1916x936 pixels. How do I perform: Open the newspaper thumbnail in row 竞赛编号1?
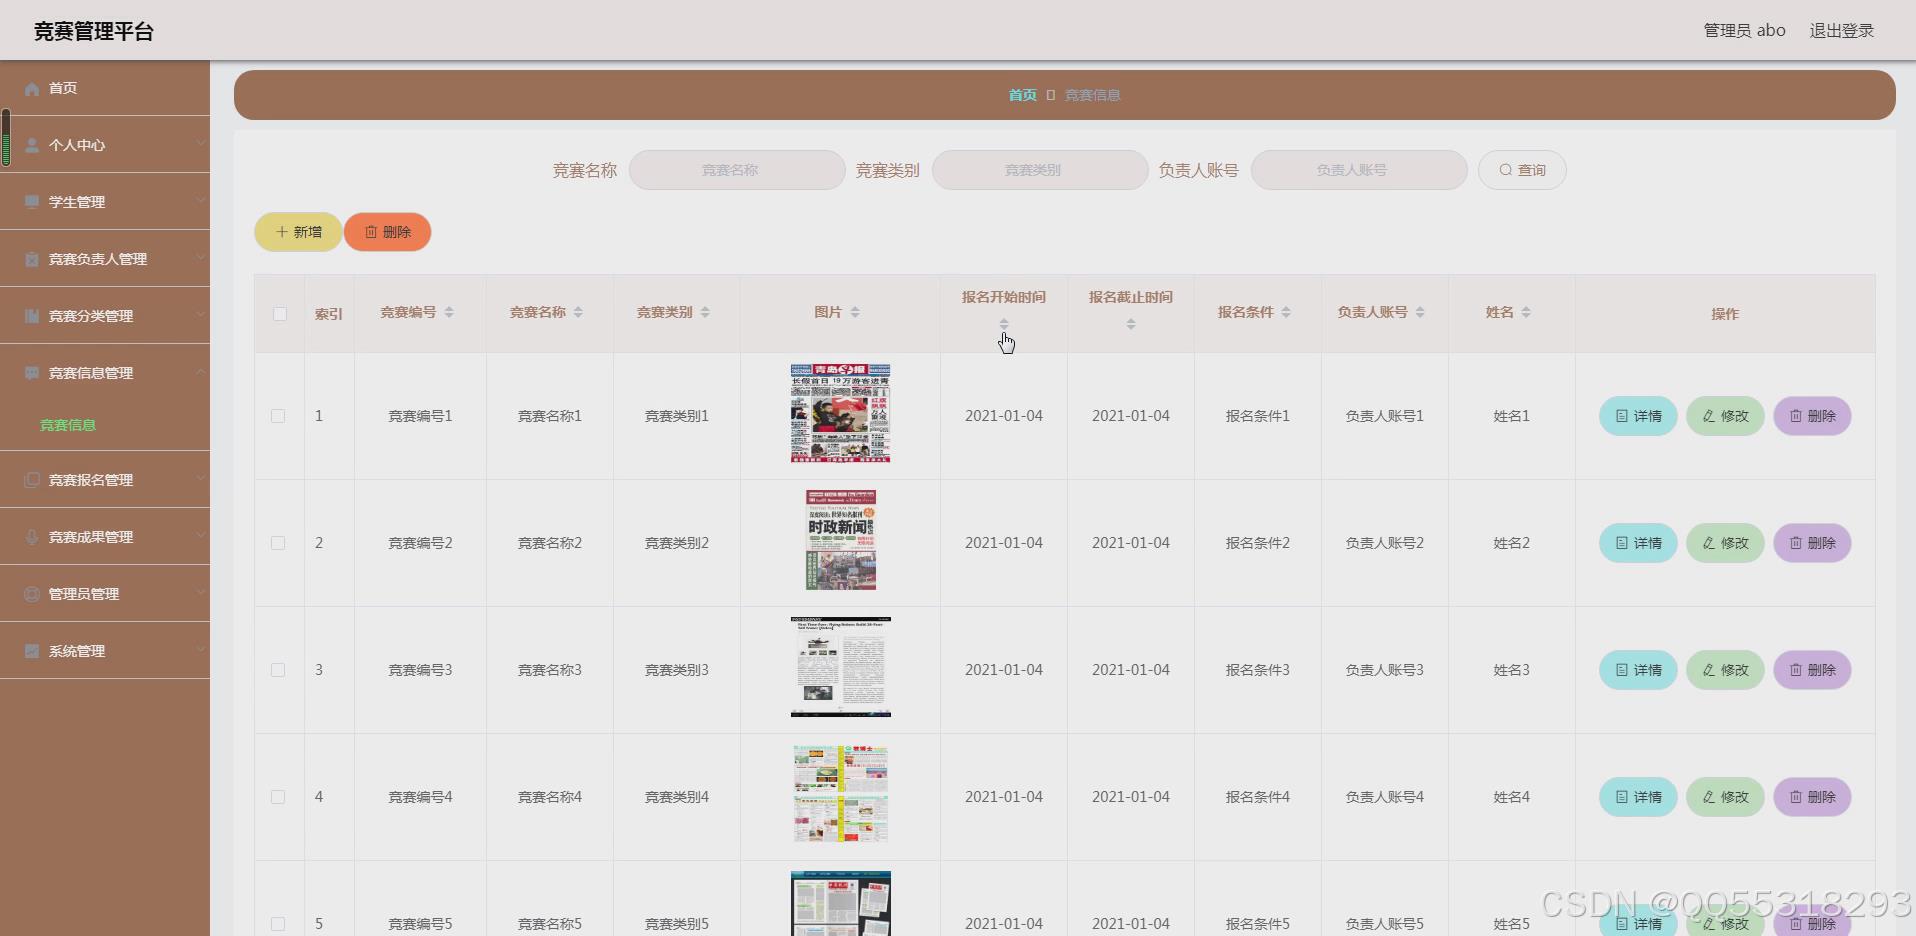coord(841,413)
